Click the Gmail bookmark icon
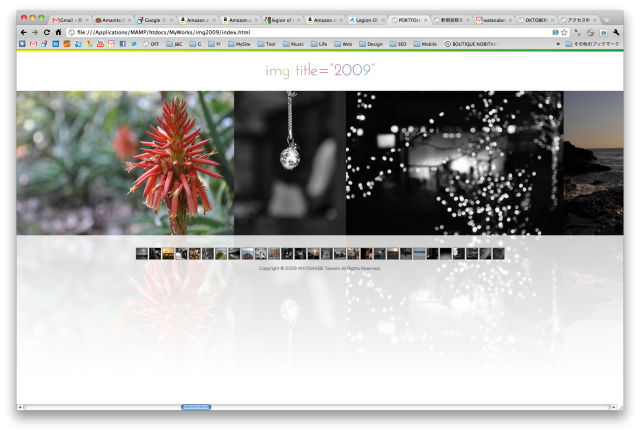Screen dimensions: 640x433 coord(33,44)
